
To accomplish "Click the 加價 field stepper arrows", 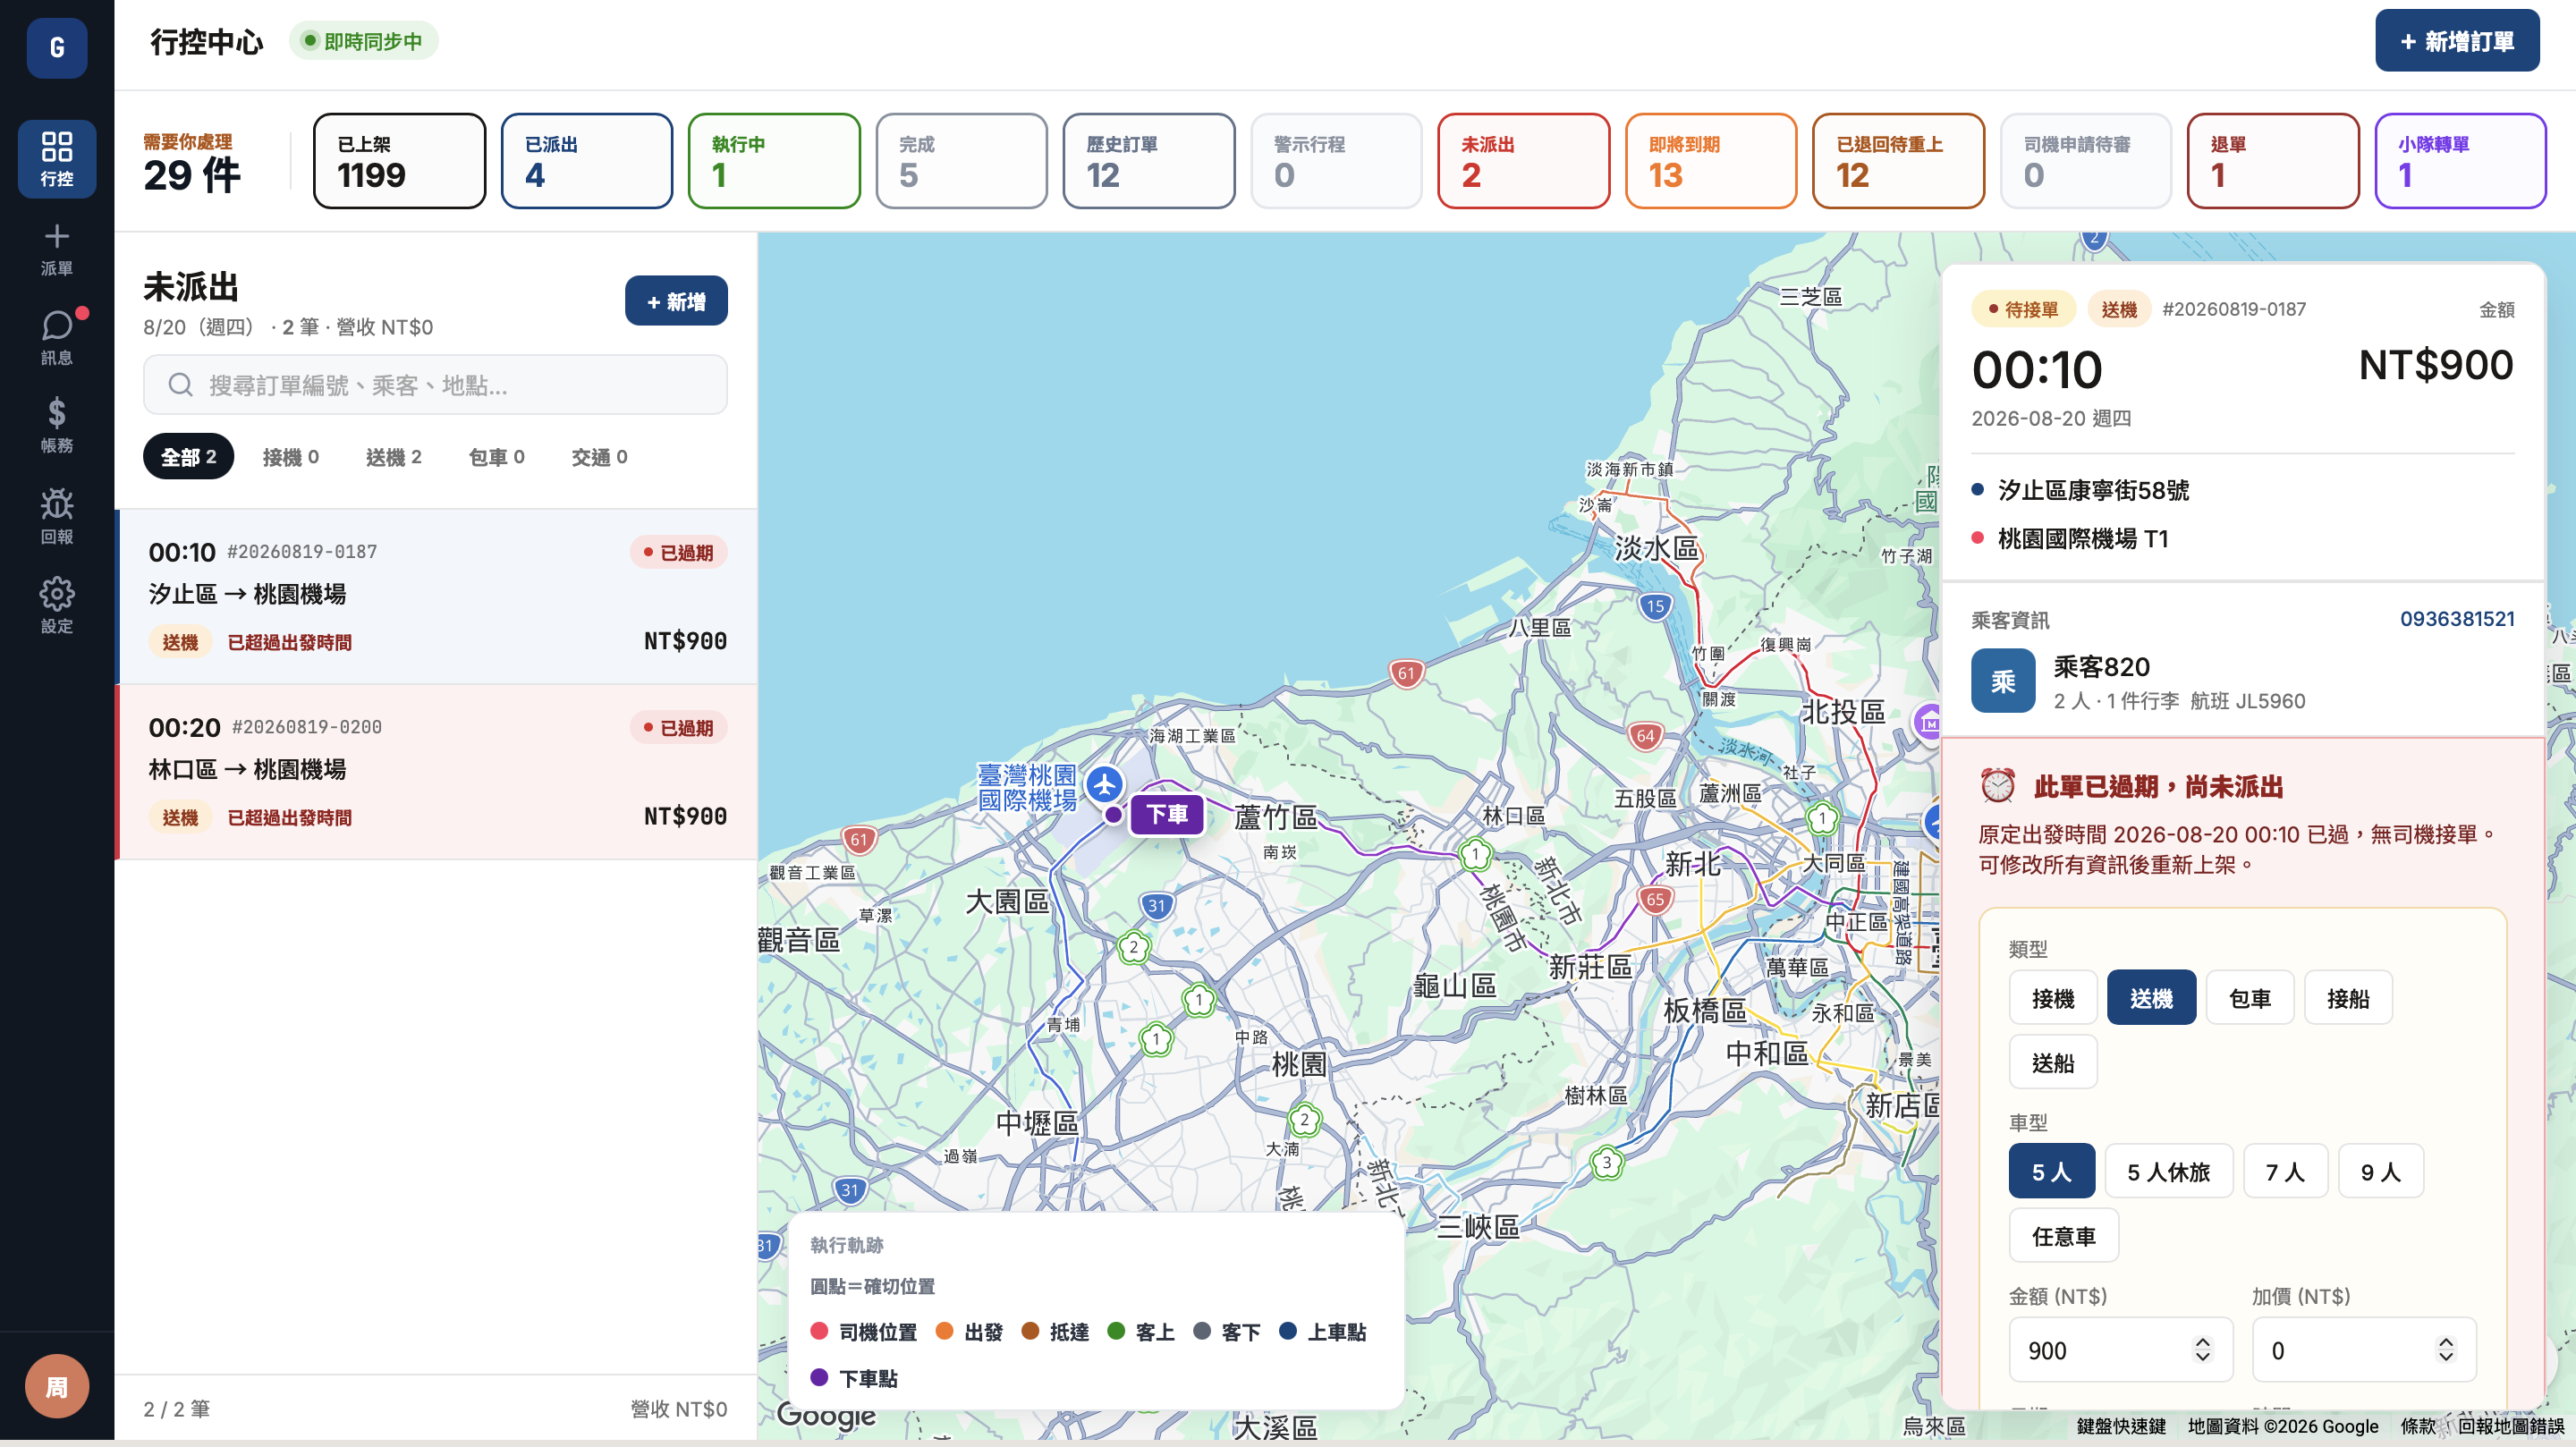I will click(2445, 1350).
